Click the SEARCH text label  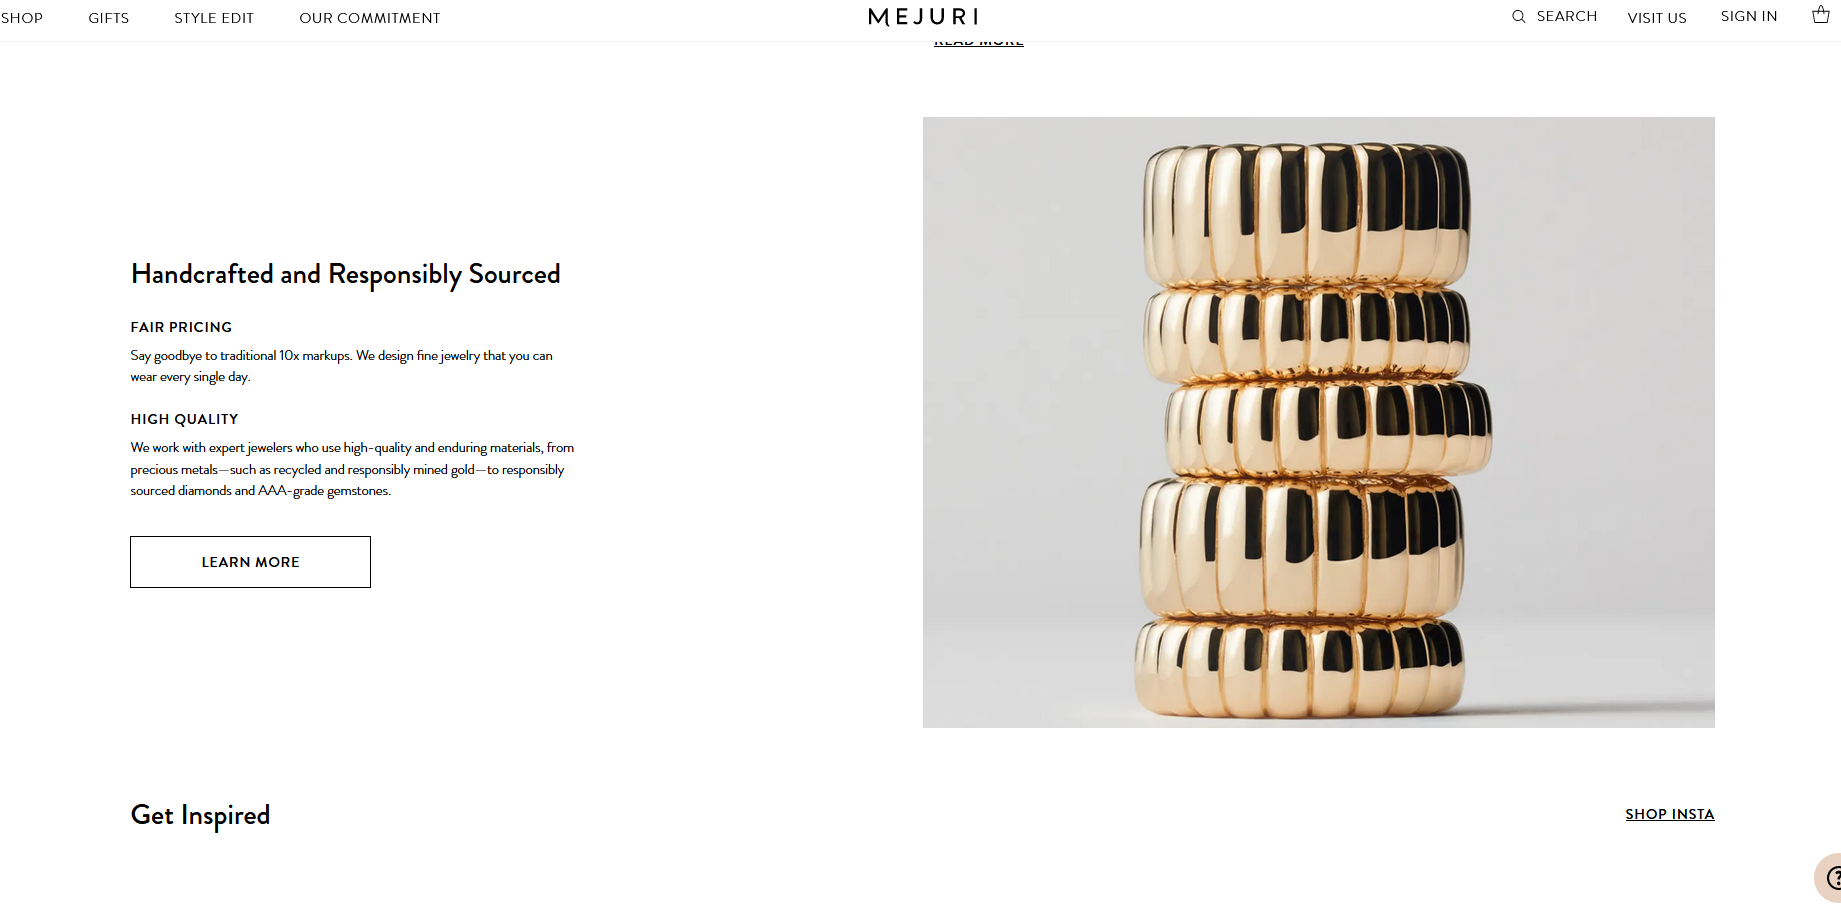coord(1566,17)
